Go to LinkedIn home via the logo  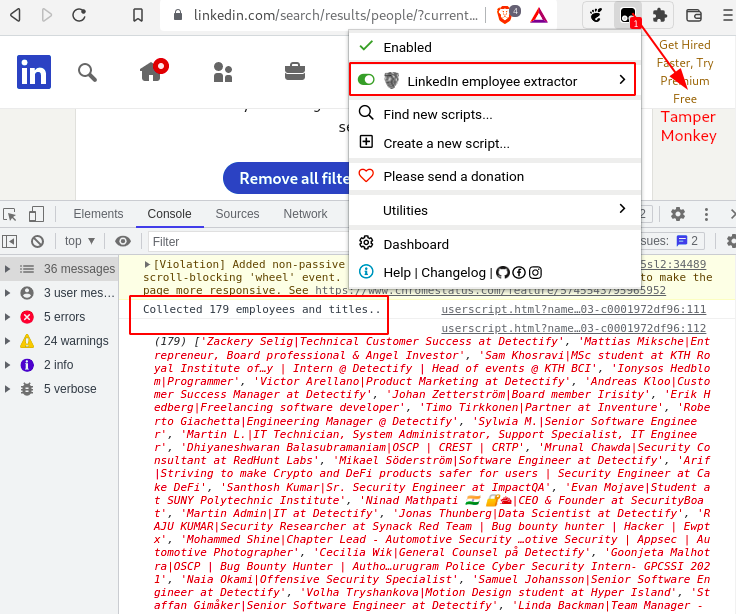(34, 72)
